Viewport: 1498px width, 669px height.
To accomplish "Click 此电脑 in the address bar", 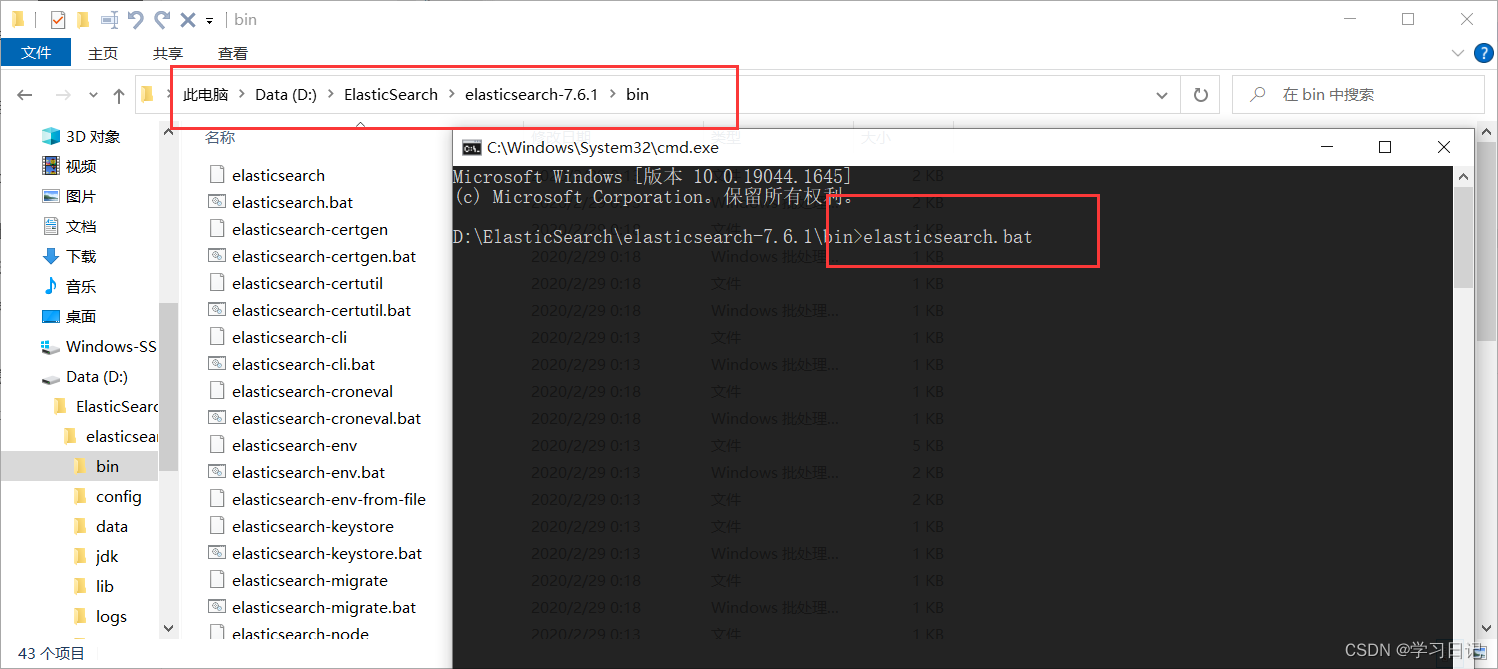I will coord(205,95).
